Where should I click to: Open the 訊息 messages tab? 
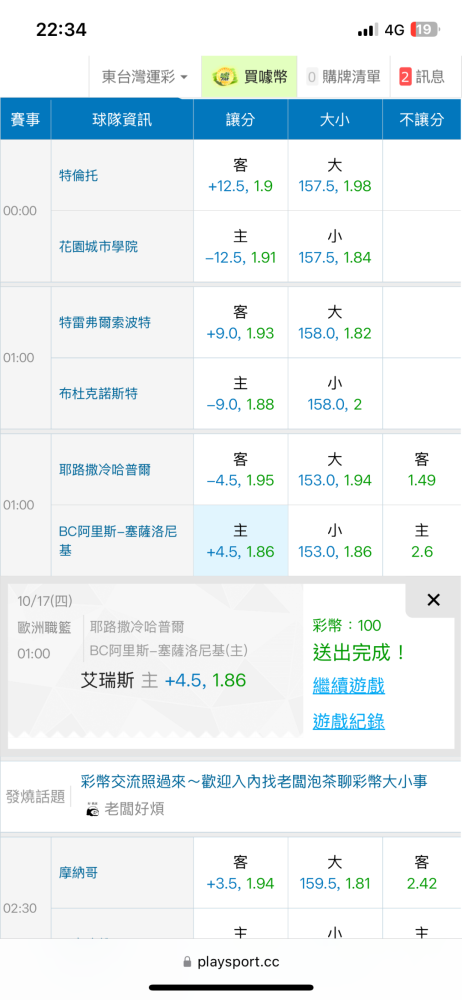[422, 77]
